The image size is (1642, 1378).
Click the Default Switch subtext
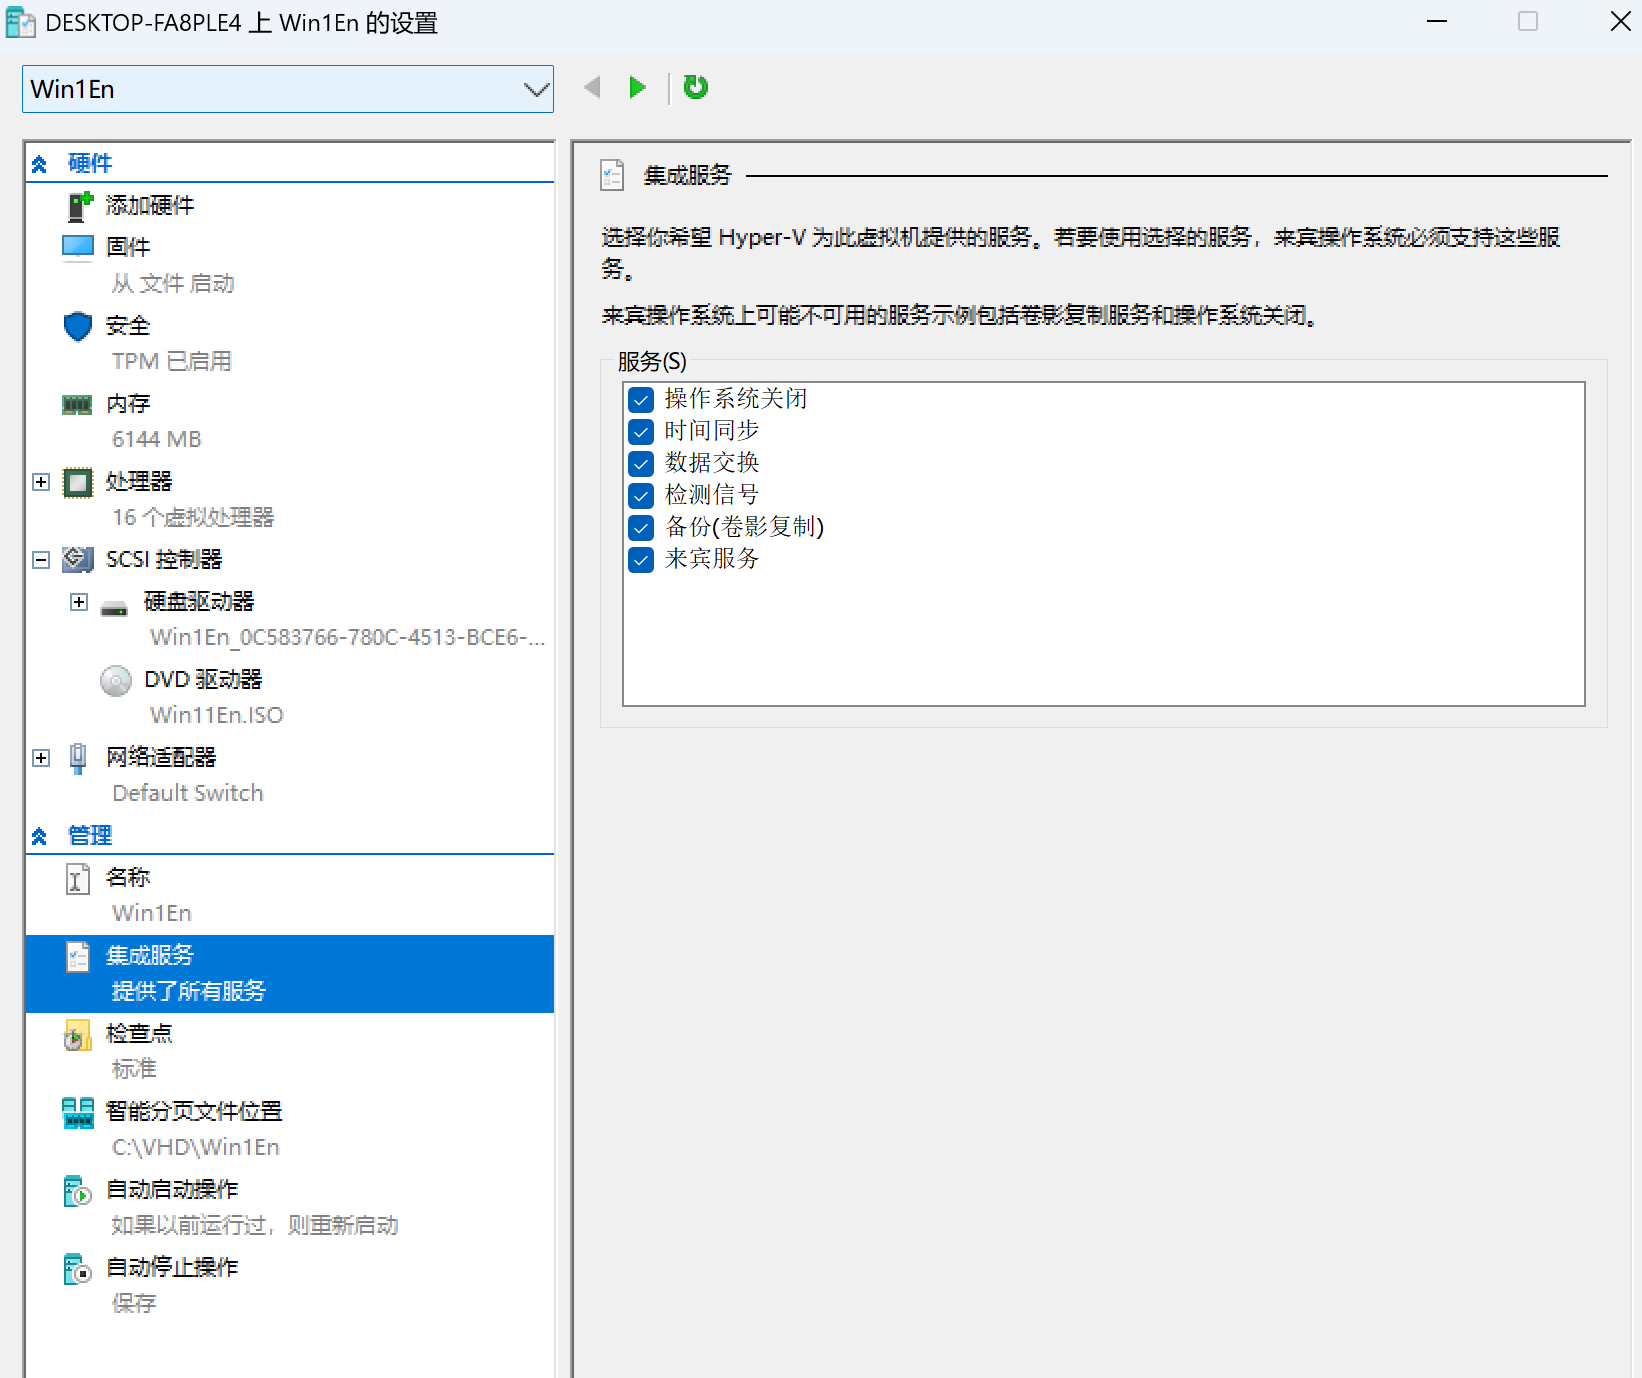point(188,794)
